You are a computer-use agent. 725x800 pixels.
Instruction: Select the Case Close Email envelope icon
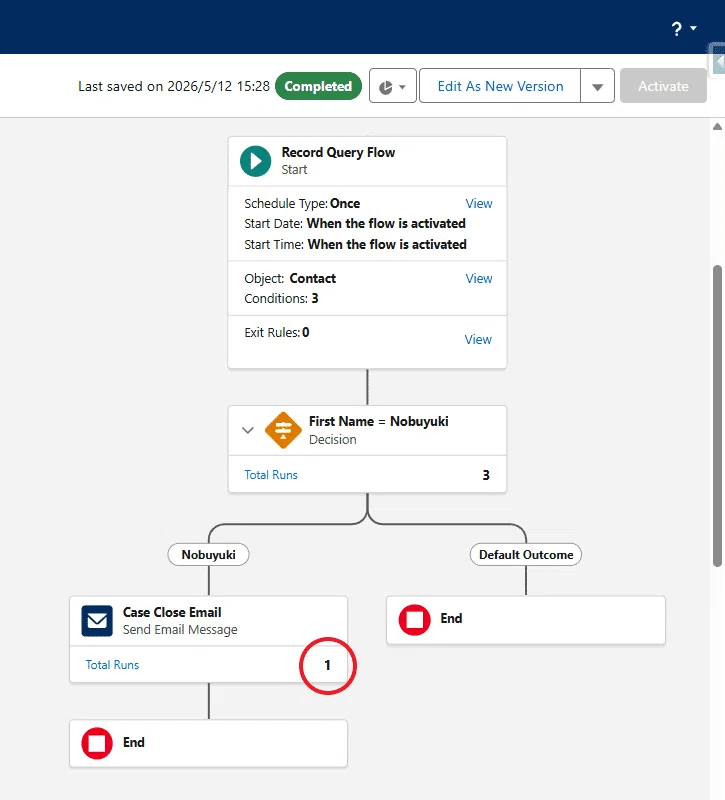coord(97,620)
